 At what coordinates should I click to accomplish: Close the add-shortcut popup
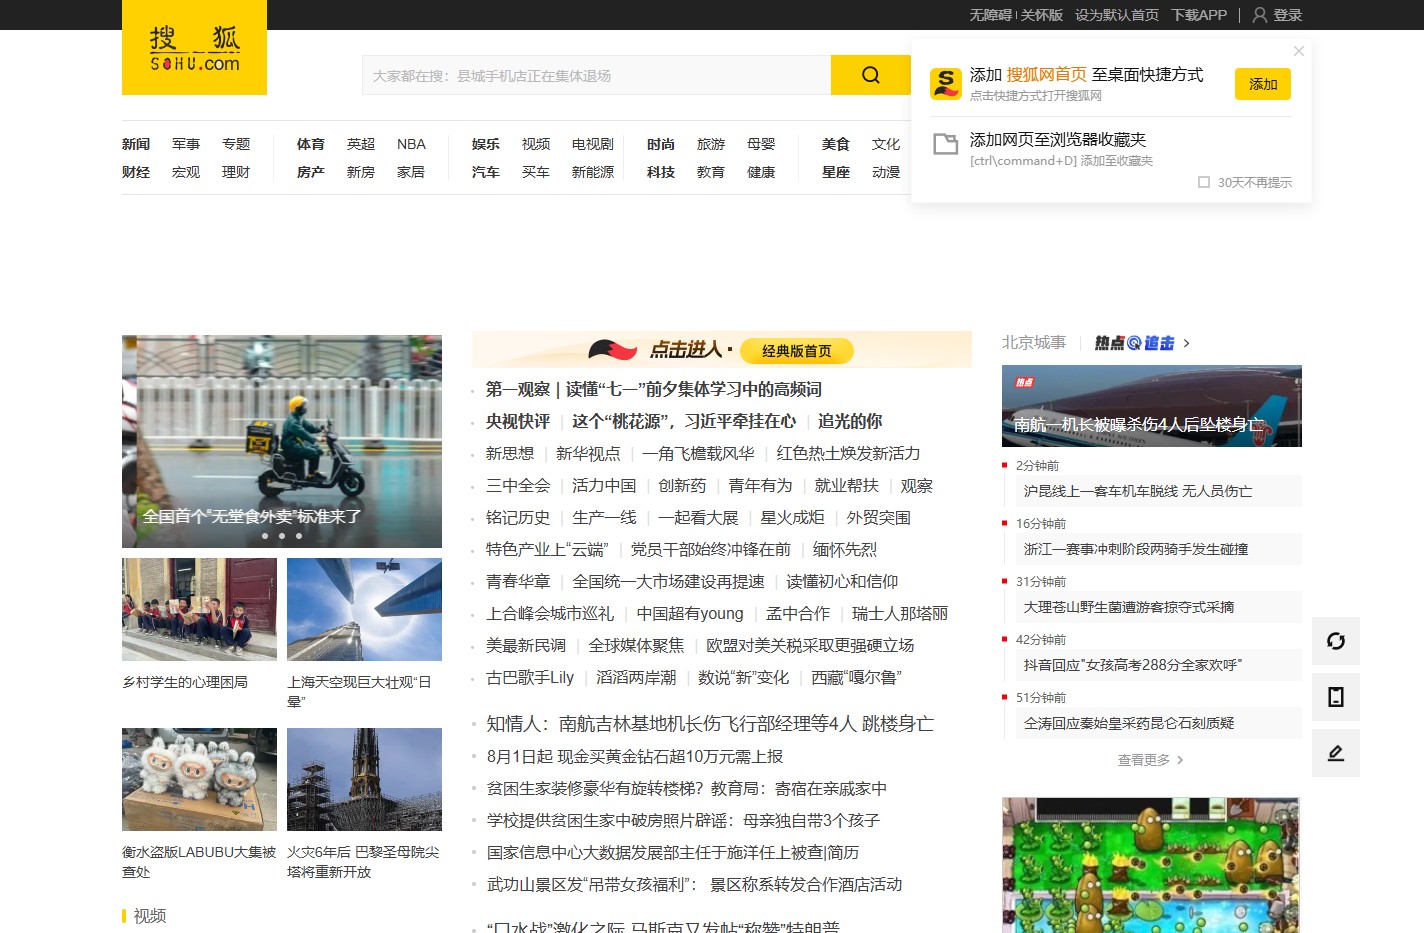pyautogui.click(x=1299, y=51)
